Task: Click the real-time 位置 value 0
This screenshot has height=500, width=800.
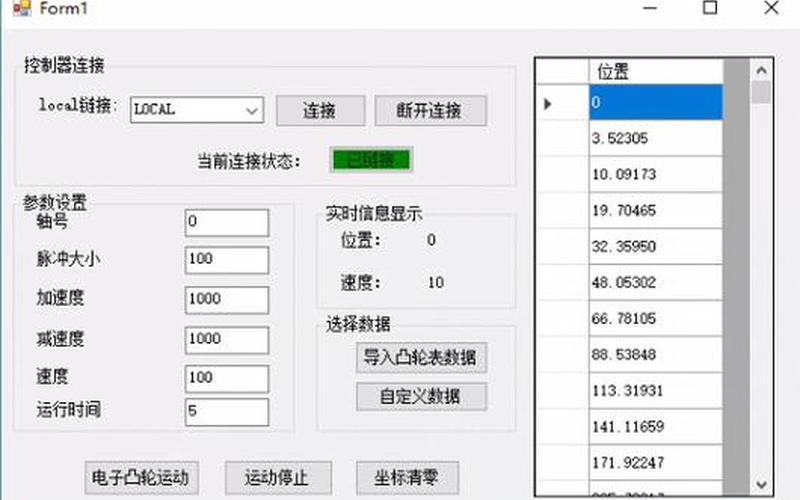Action: coord(432,240)
